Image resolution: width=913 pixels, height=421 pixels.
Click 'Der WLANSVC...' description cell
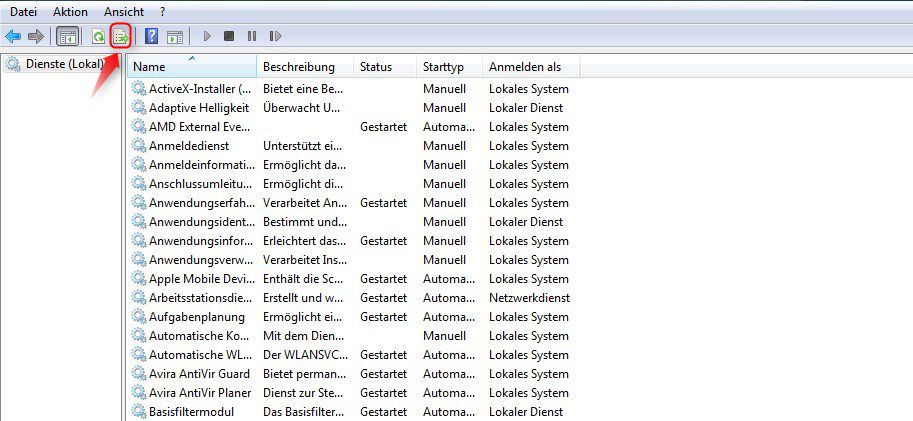(306, 355)
